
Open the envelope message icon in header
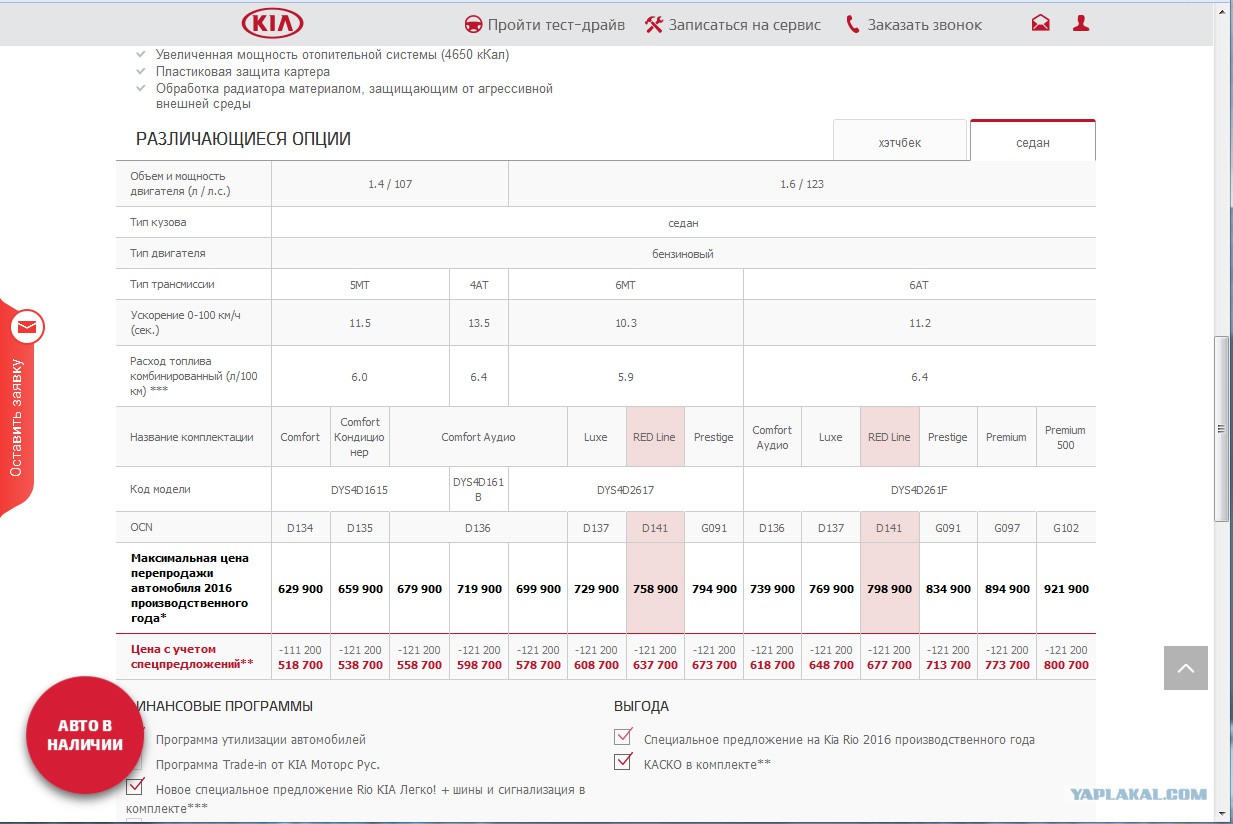1041,24
